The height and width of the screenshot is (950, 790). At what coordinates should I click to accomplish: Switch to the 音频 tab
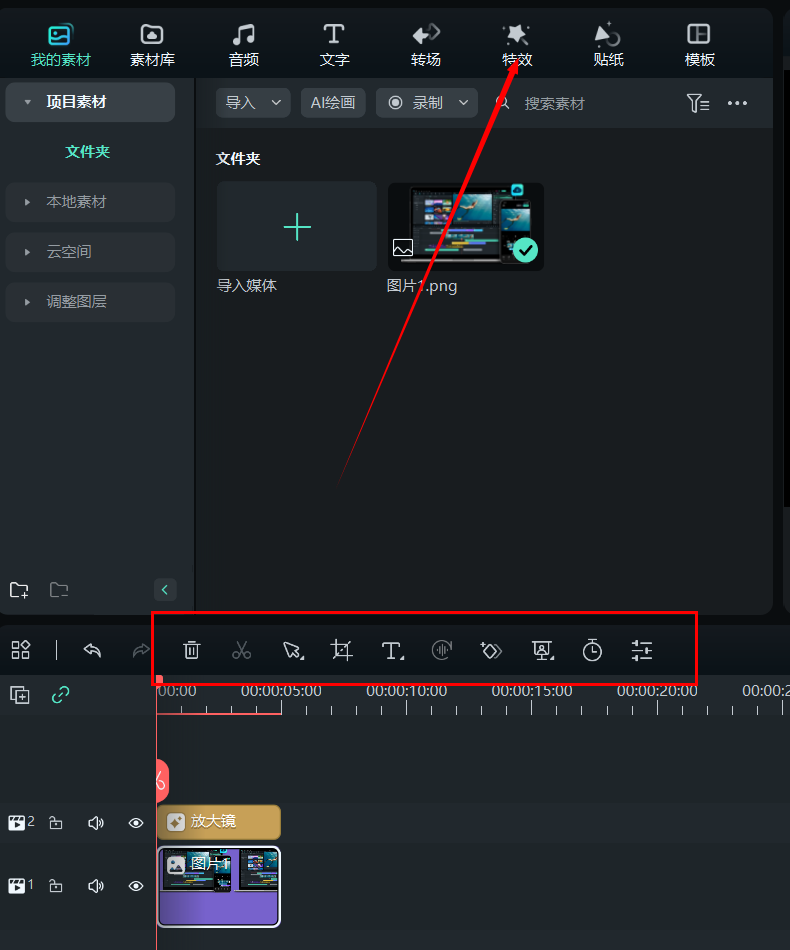[x=244, y=45]
